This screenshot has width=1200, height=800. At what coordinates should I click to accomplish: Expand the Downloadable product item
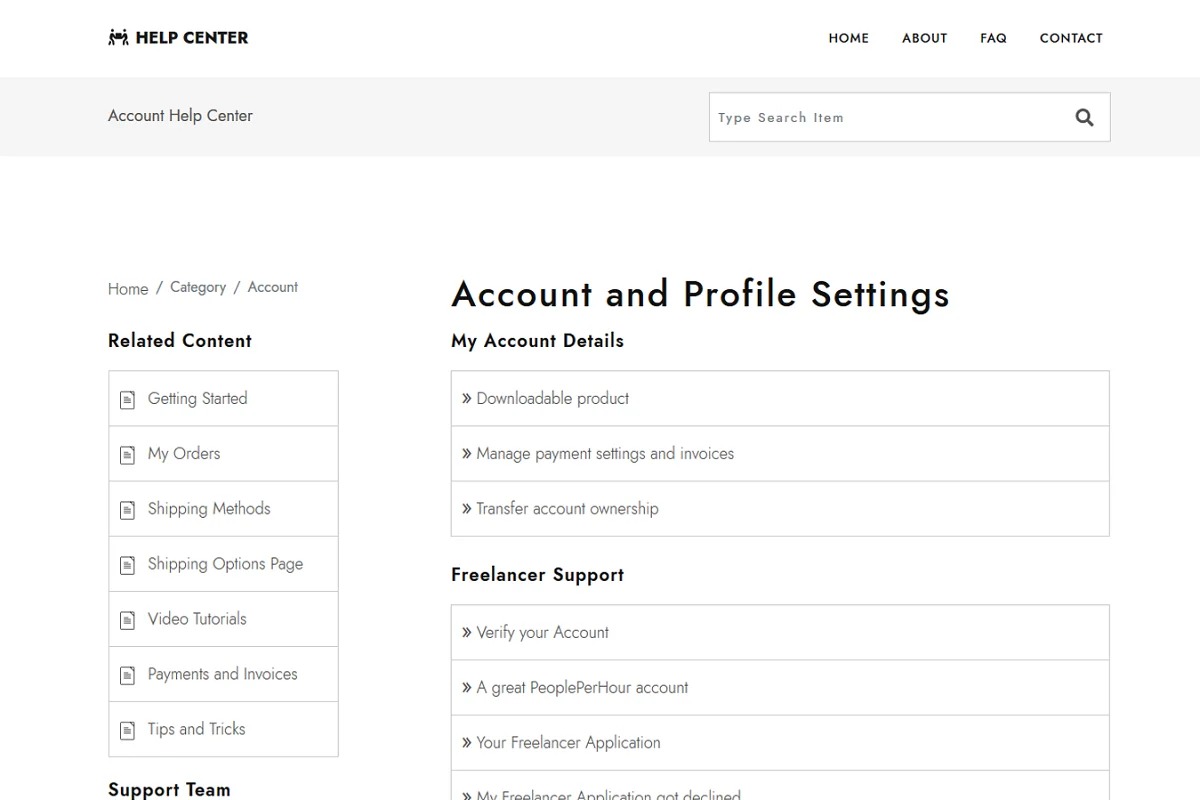552,398
